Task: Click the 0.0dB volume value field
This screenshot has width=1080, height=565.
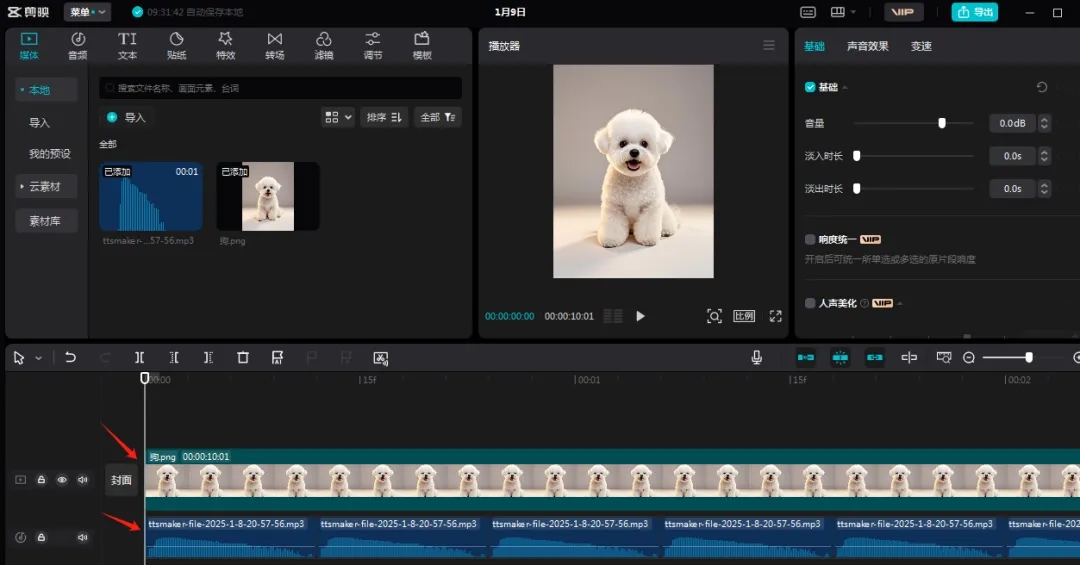Action: click(x=1012, y=123)
